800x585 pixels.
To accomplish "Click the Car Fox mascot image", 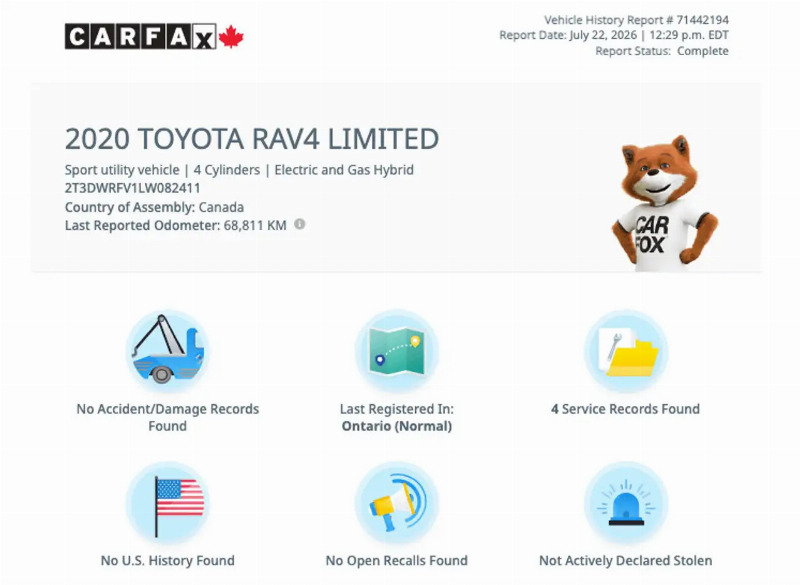I will [x=664, y=202].
